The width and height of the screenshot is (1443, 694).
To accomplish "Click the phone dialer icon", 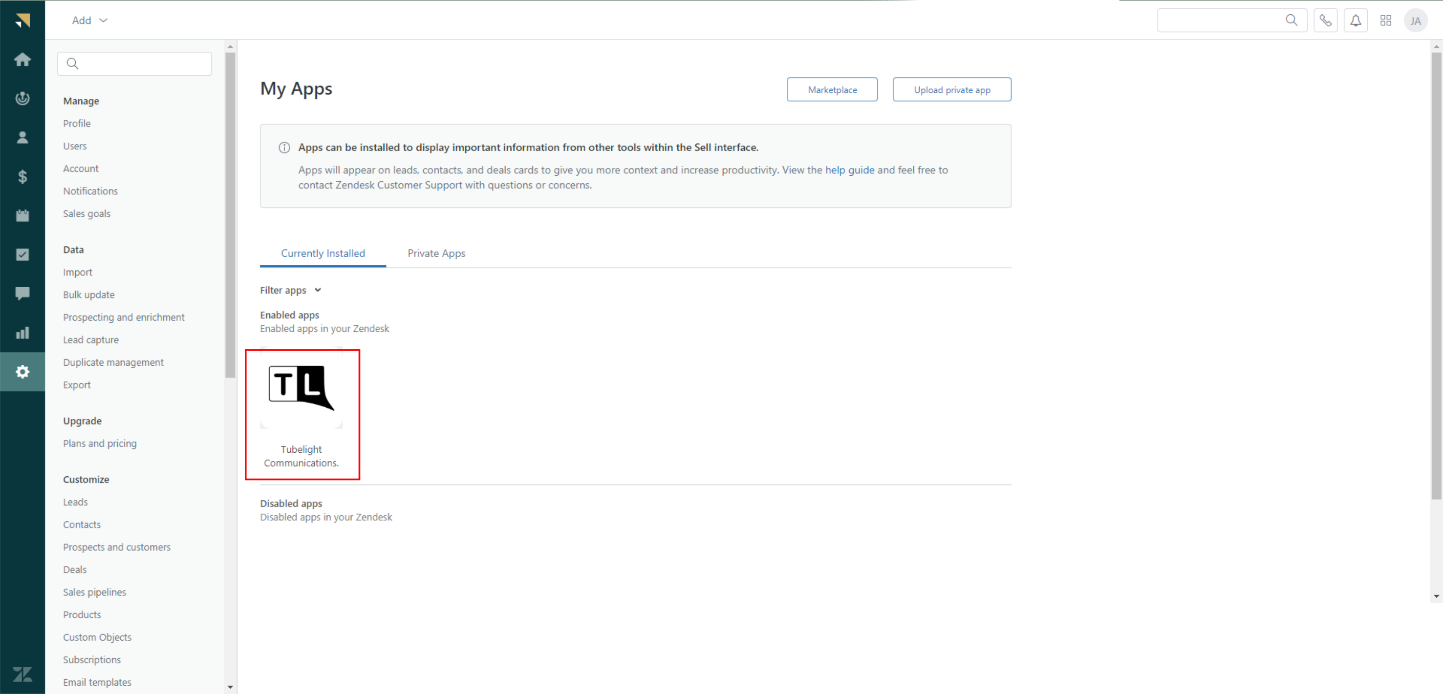I will [1326, 20].
